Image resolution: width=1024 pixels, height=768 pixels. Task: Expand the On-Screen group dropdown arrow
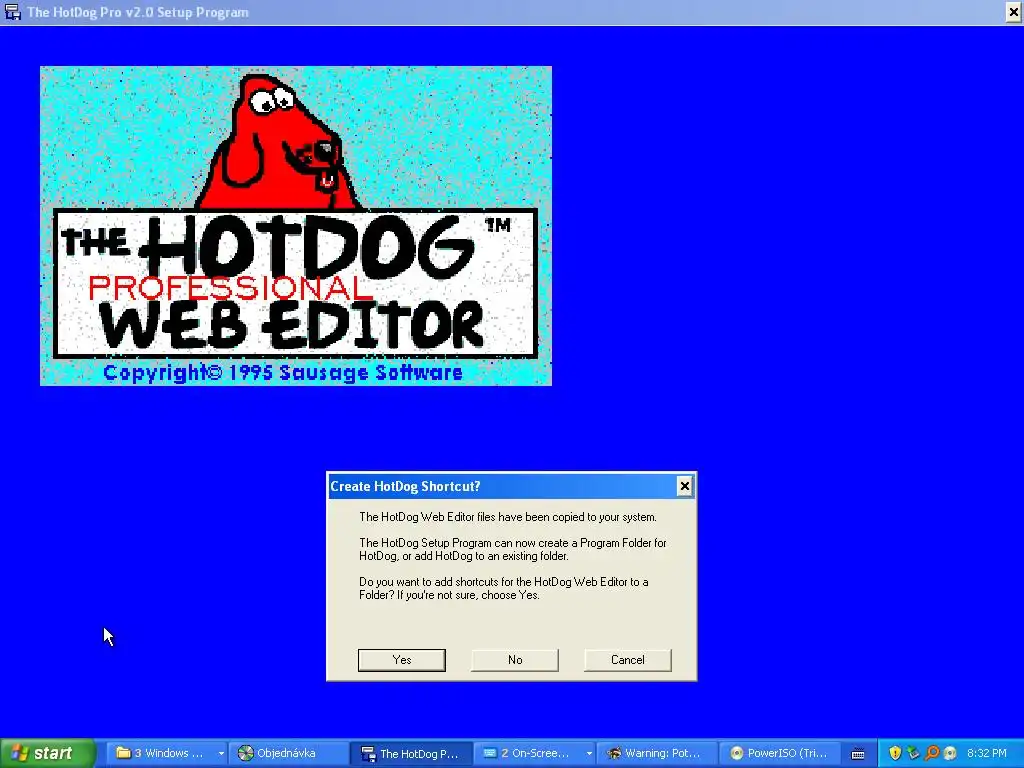589,753
